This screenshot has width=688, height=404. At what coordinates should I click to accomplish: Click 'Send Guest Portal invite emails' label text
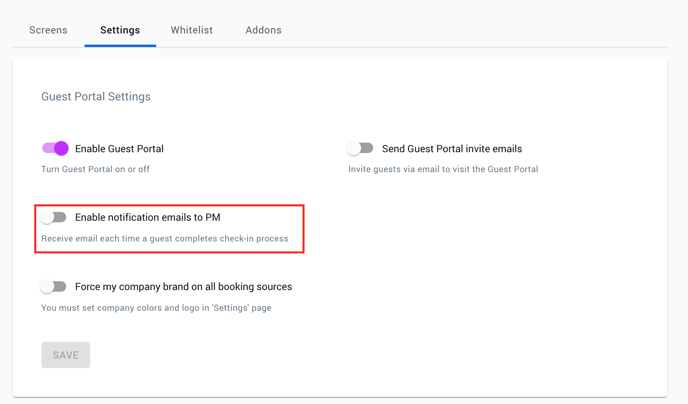(452, 149)
